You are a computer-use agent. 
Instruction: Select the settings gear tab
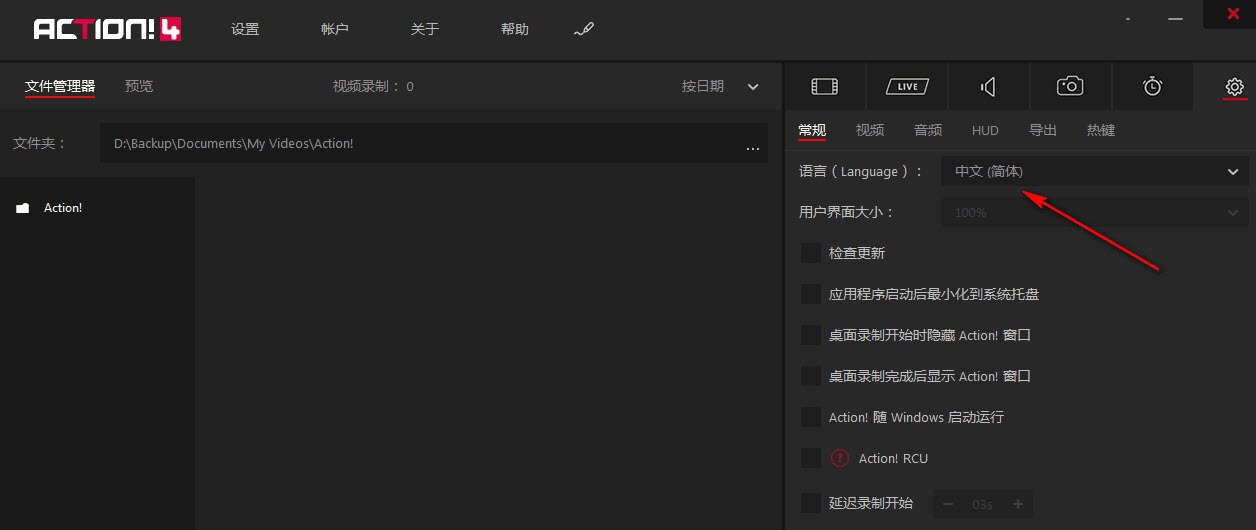coord(1235,87)
